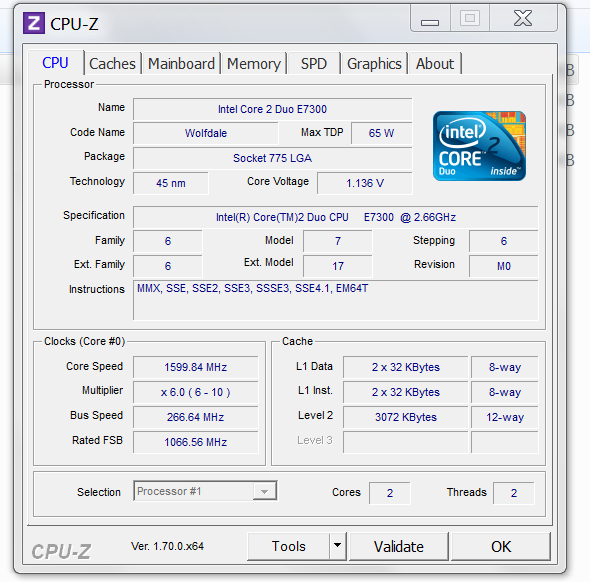Image resolution: width=590 pixels, height=582 pixels.
Task: Close the CPU-Z window
Action: click(x=523, y=18)
